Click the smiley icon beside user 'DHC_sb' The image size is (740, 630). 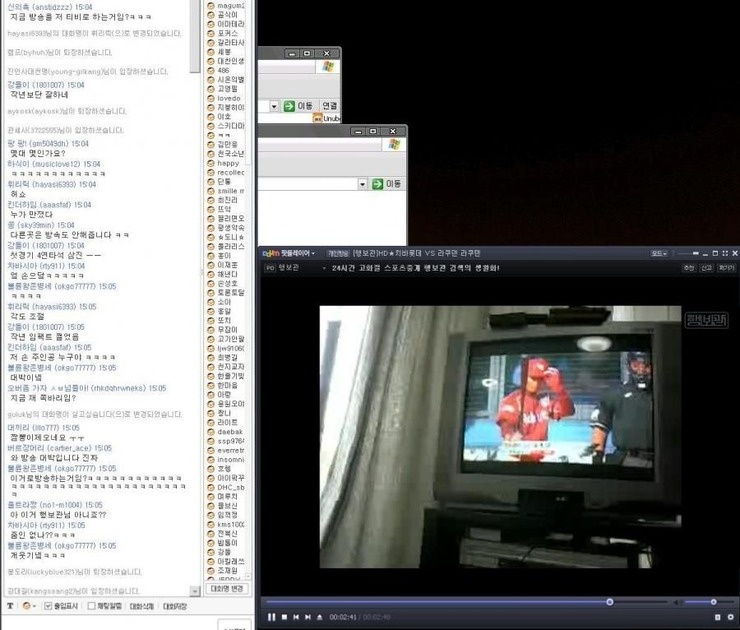tap(211, 487)
